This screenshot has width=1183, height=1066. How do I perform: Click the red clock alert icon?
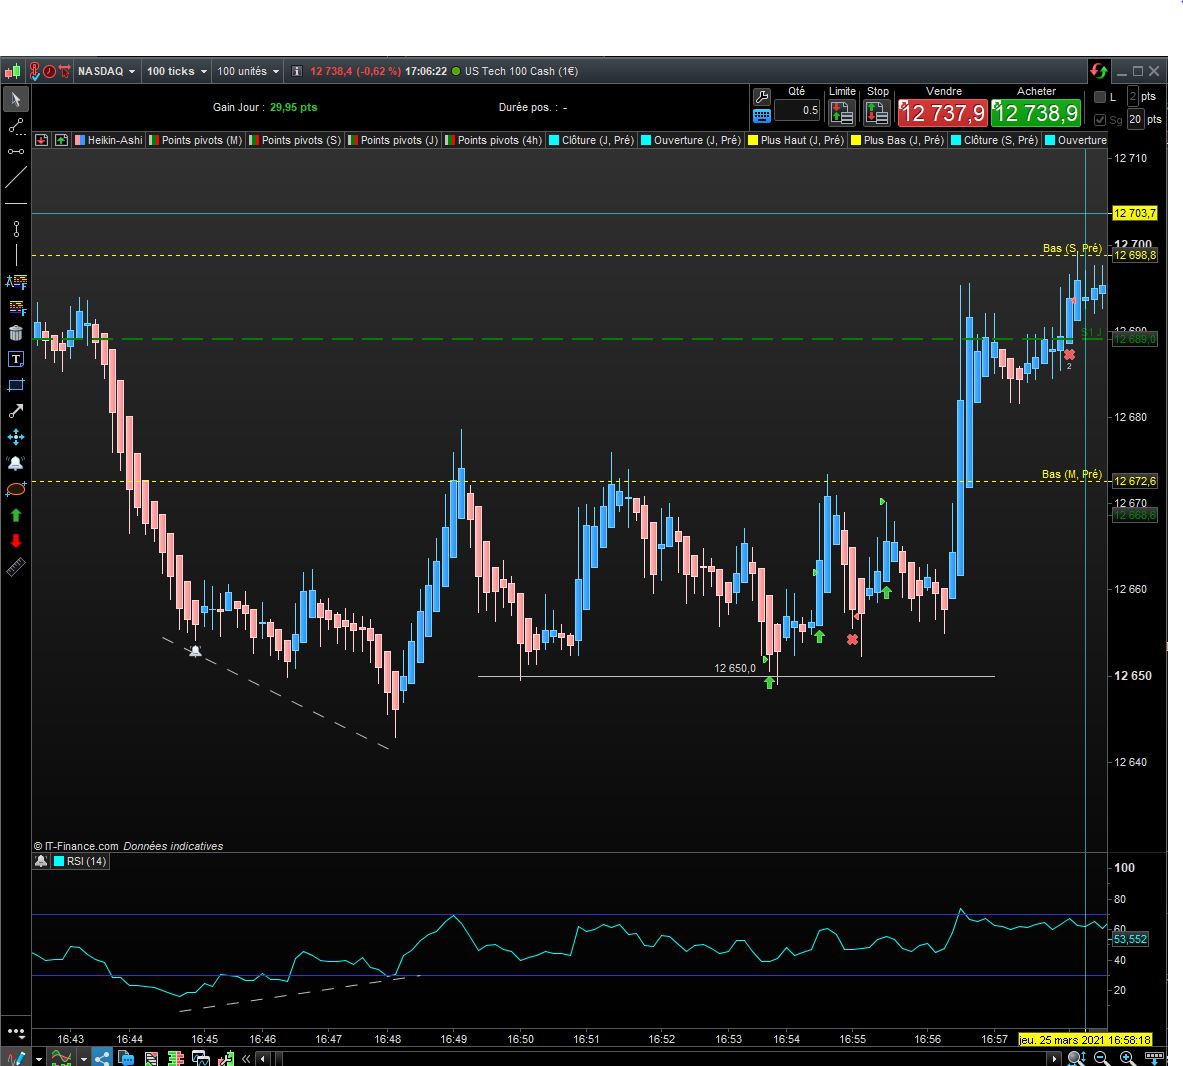click(49, 72)
